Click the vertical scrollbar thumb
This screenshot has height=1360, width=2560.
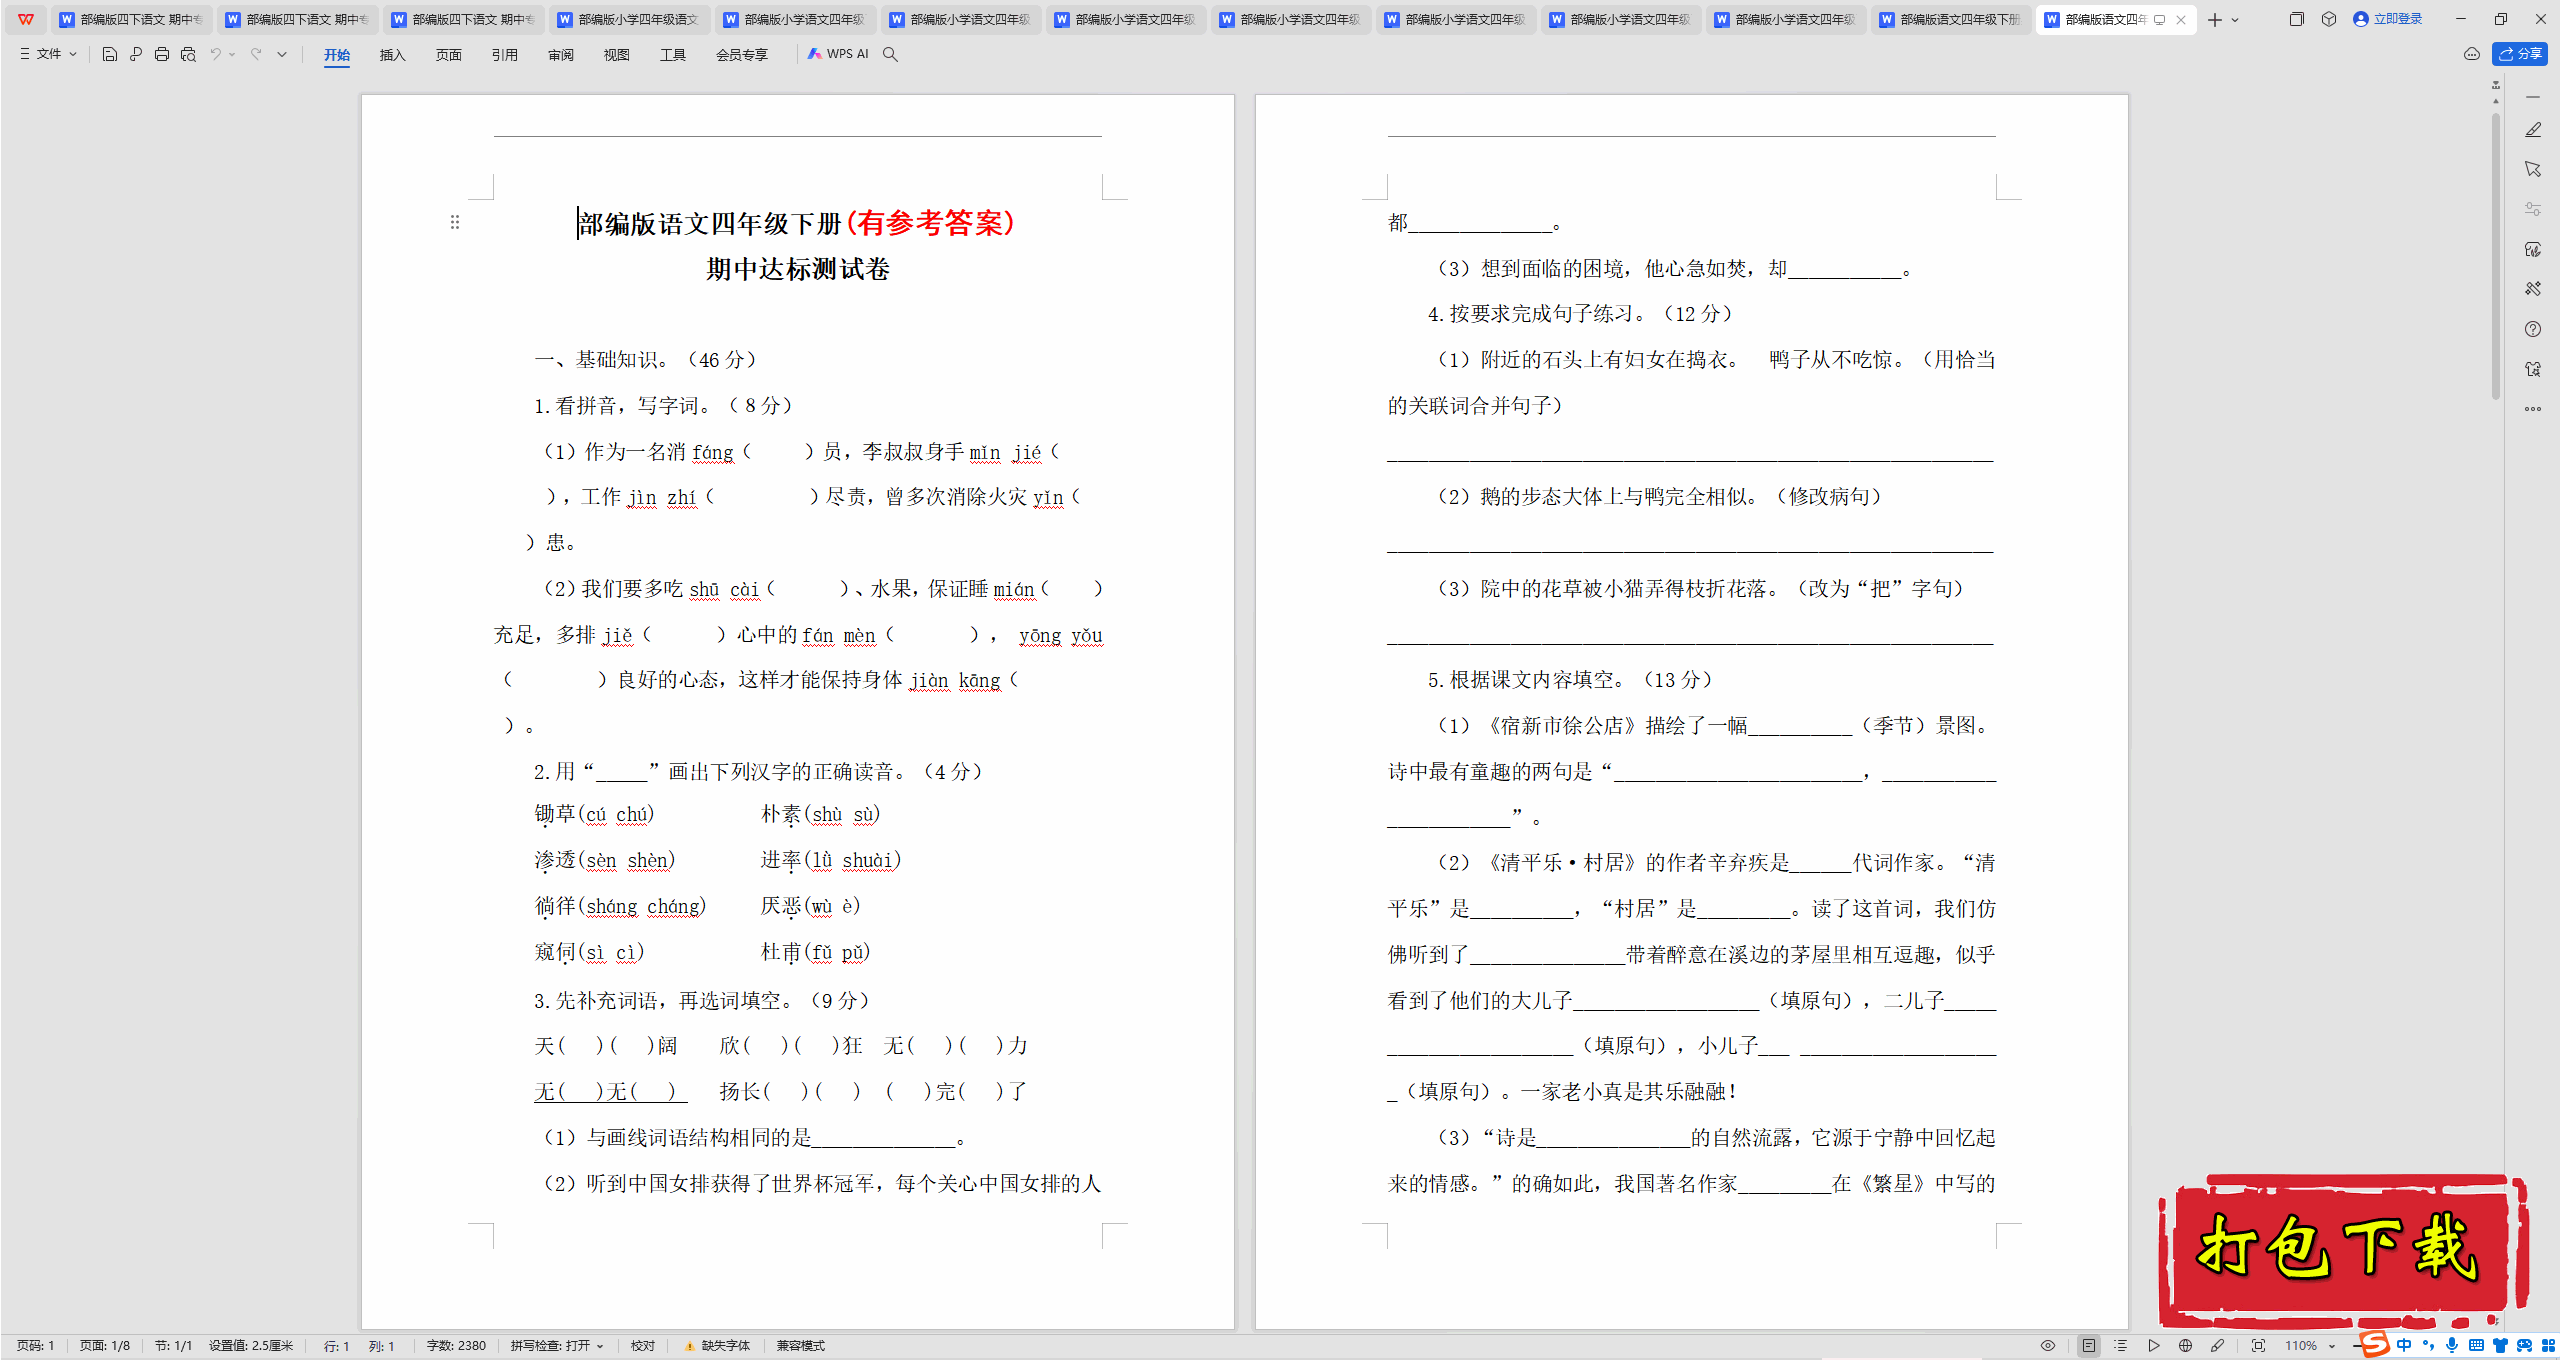2496,255
